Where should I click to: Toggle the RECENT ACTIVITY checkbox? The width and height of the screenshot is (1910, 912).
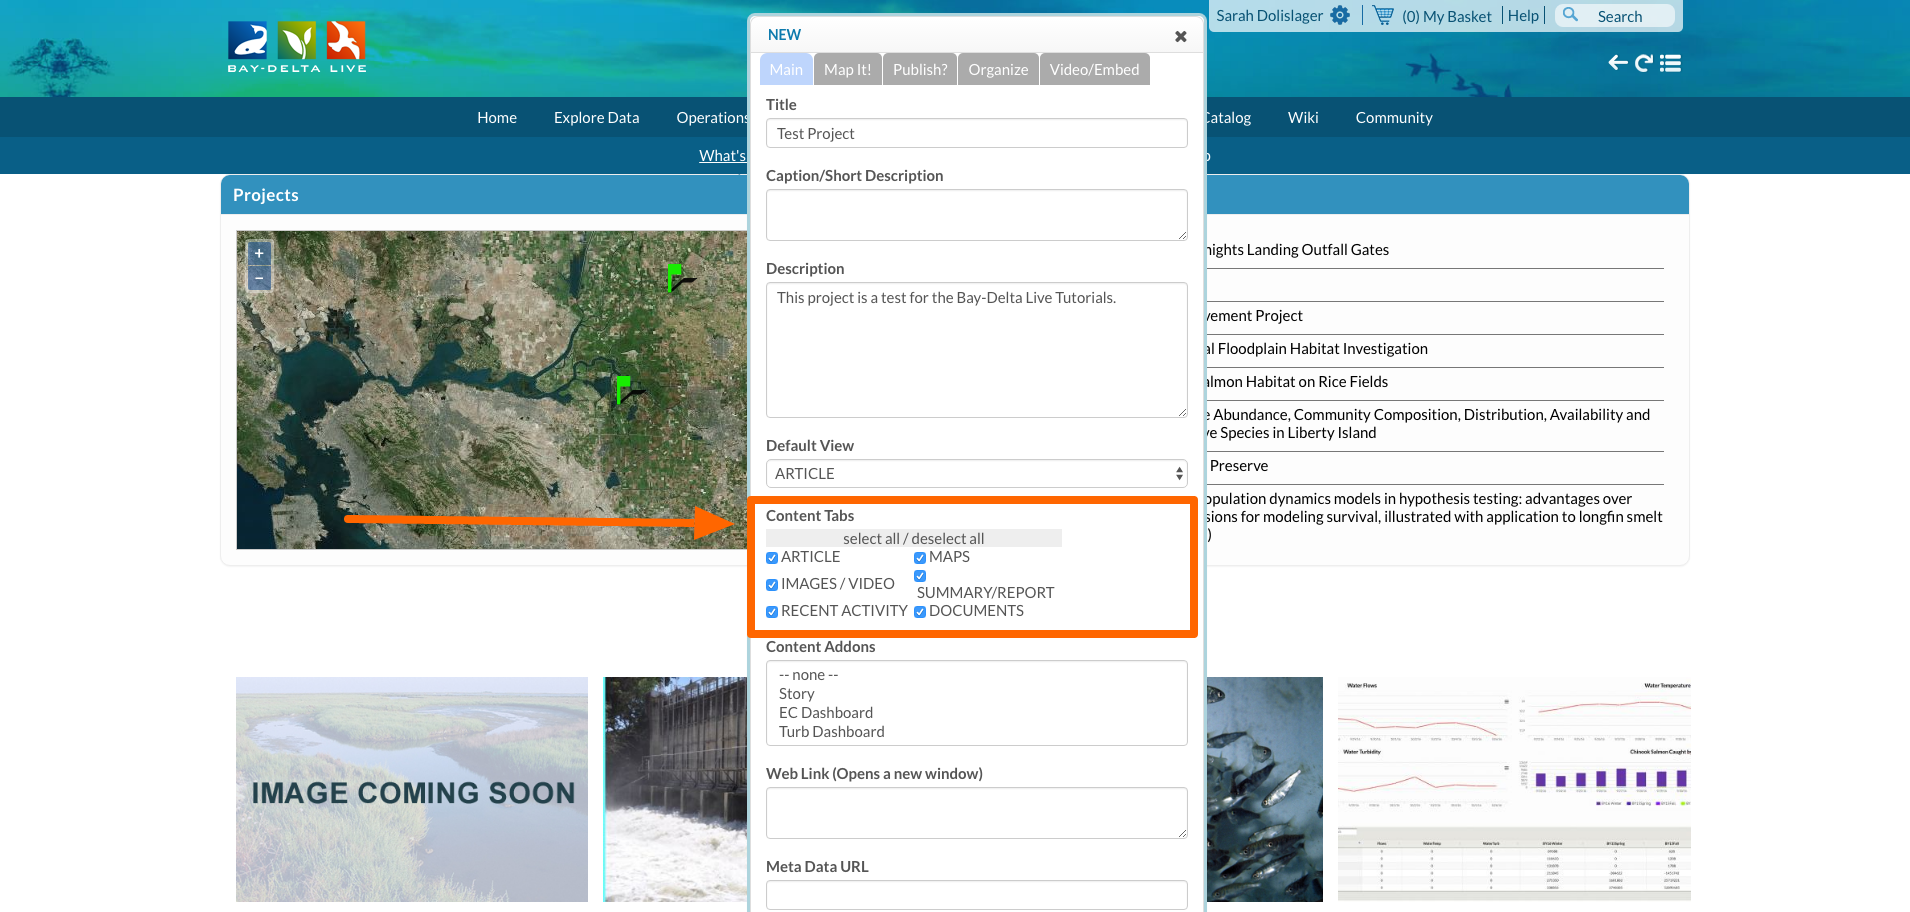[772, 612]
